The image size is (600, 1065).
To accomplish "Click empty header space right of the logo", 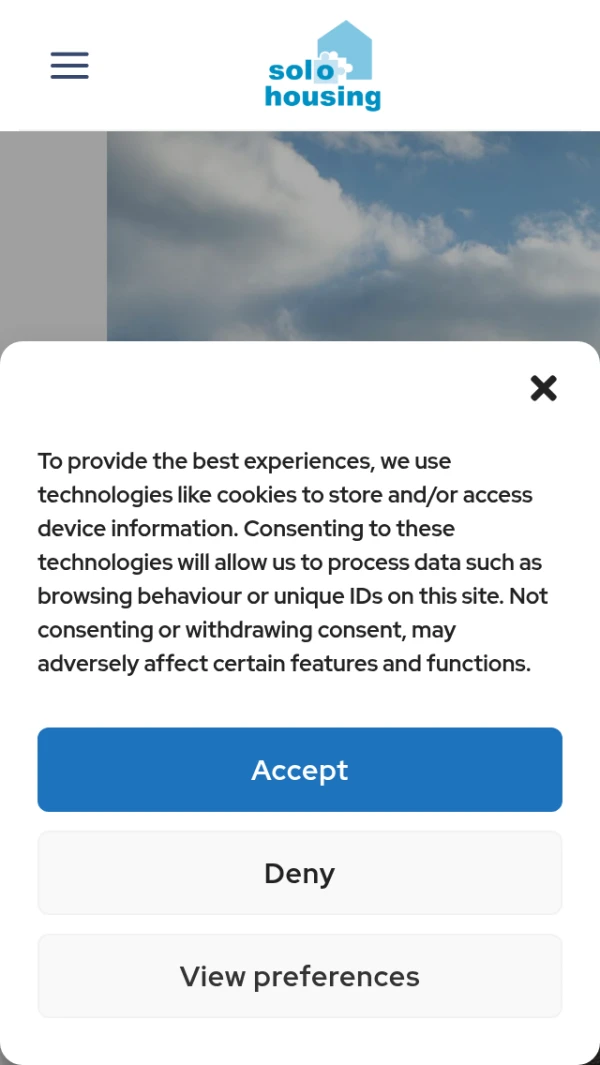I will 489,65.
